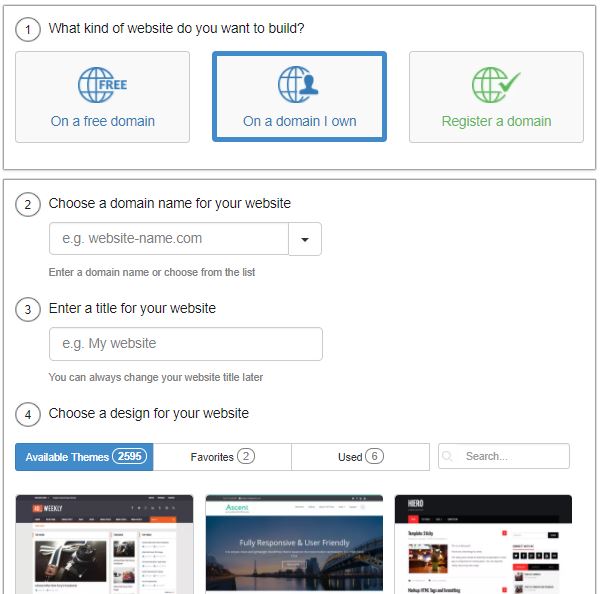Click heading 'Choose a design for your website'
The width and height of the screenshot is (601, 594).
point(149,414)
